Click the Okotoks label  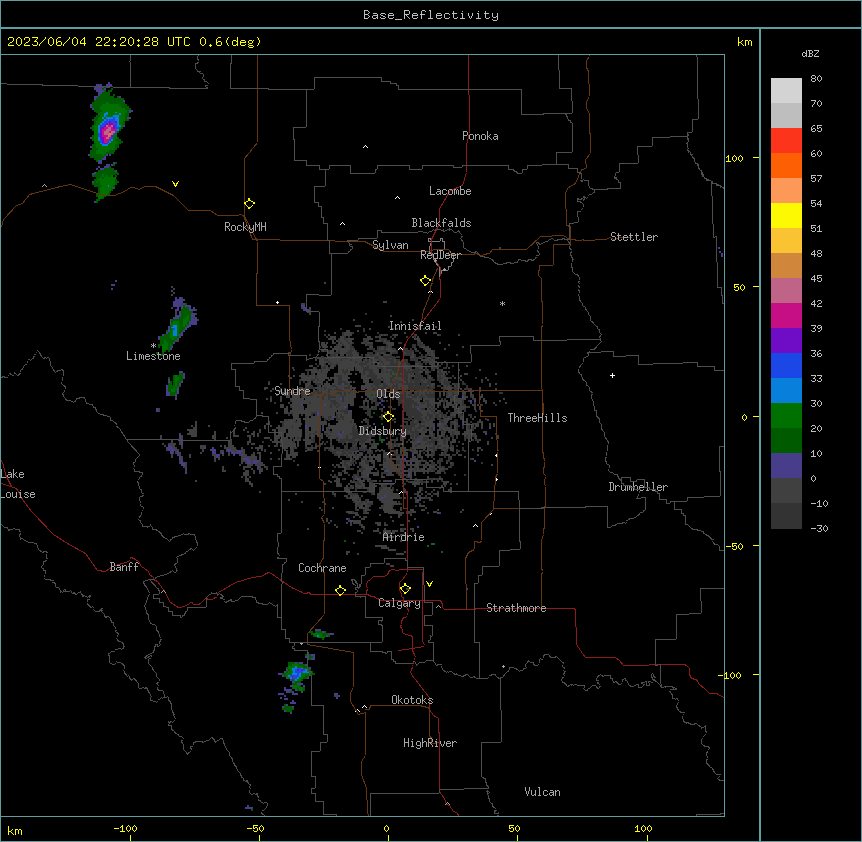click(412, 700)
